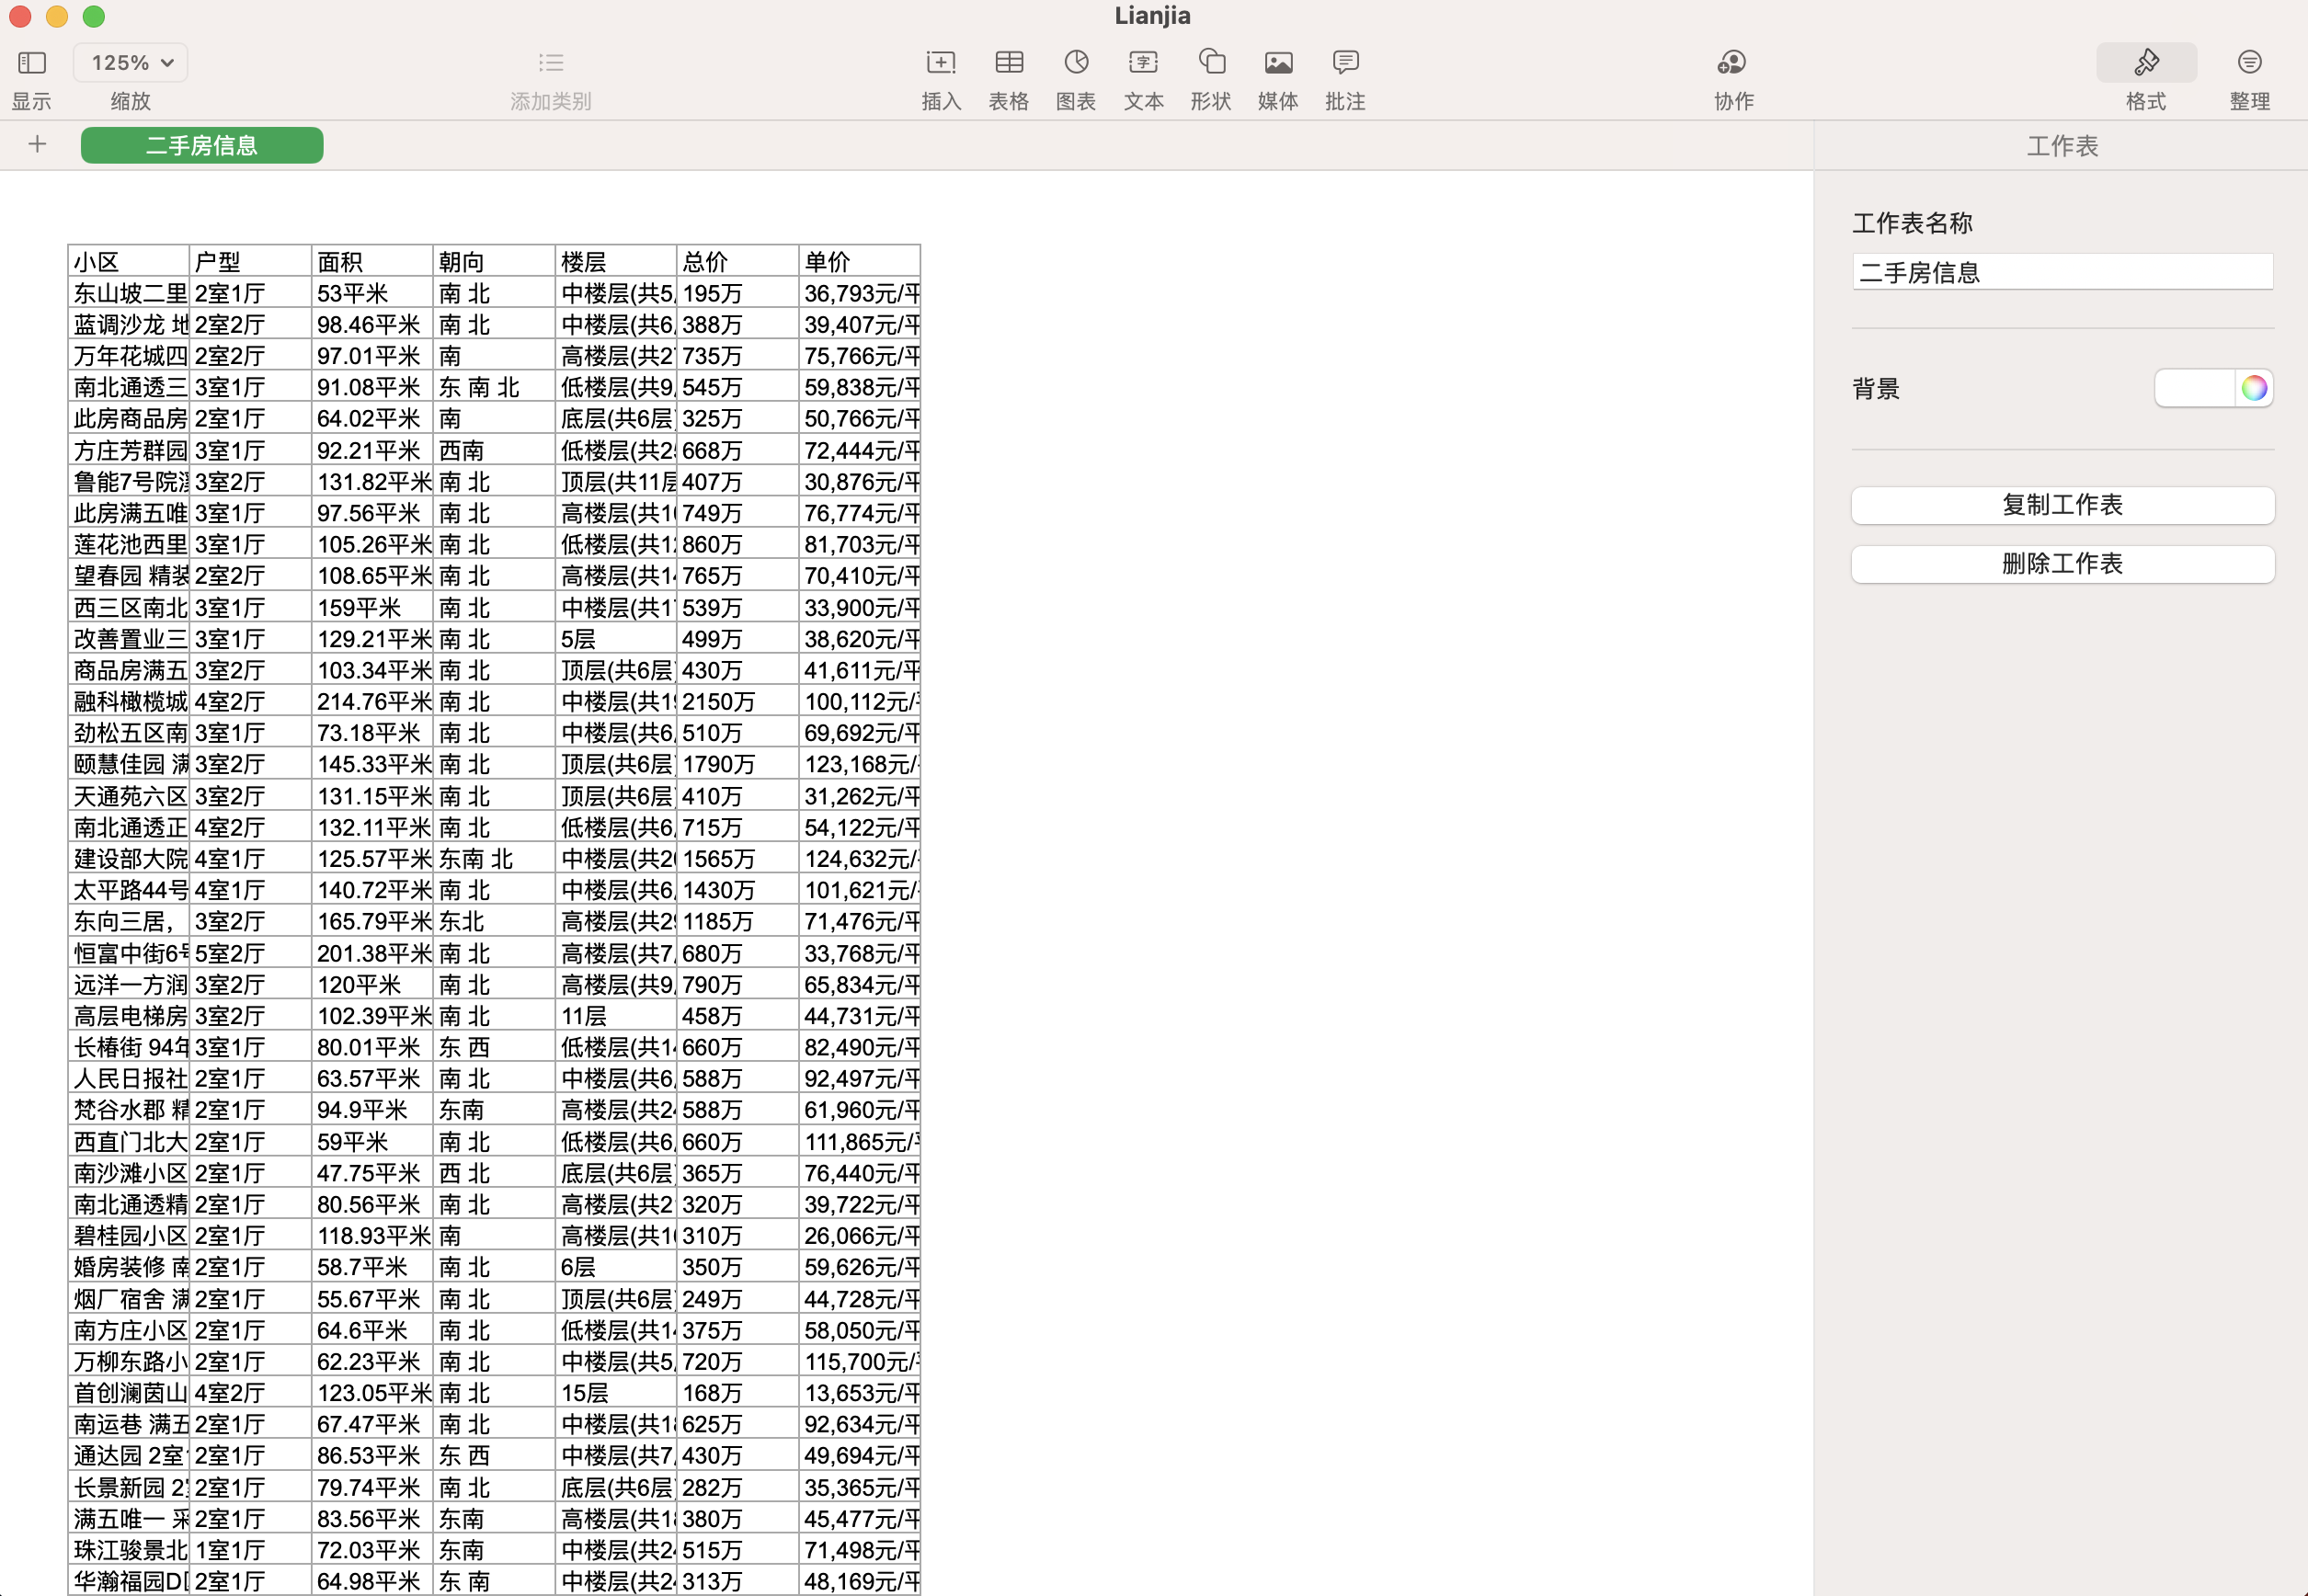Select cell 97.56平米
The width and height of the screenshot is (2308, 1596).
(373, 513)
